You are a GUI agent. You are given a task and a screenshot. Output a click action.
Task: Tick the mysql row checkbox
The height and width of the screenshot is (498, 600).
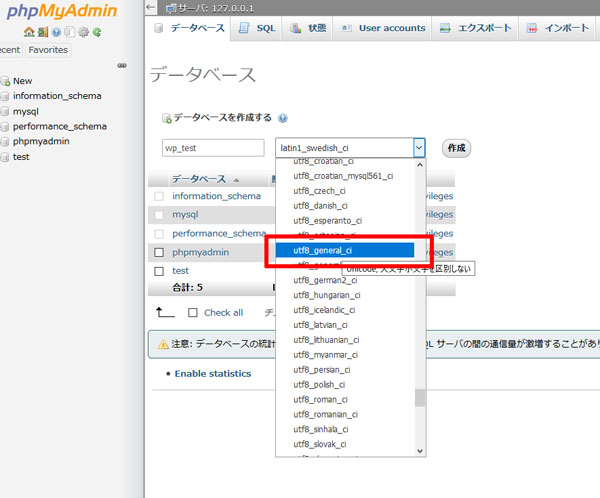coord(159,215)
